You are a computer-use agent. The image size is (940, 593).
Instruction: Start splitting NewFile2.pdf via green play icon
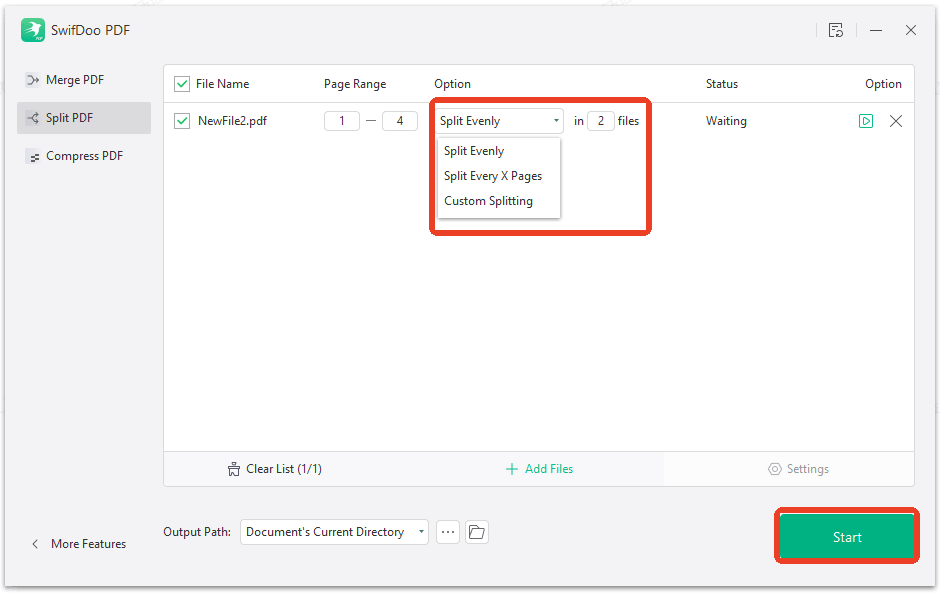tap(866, 120)
